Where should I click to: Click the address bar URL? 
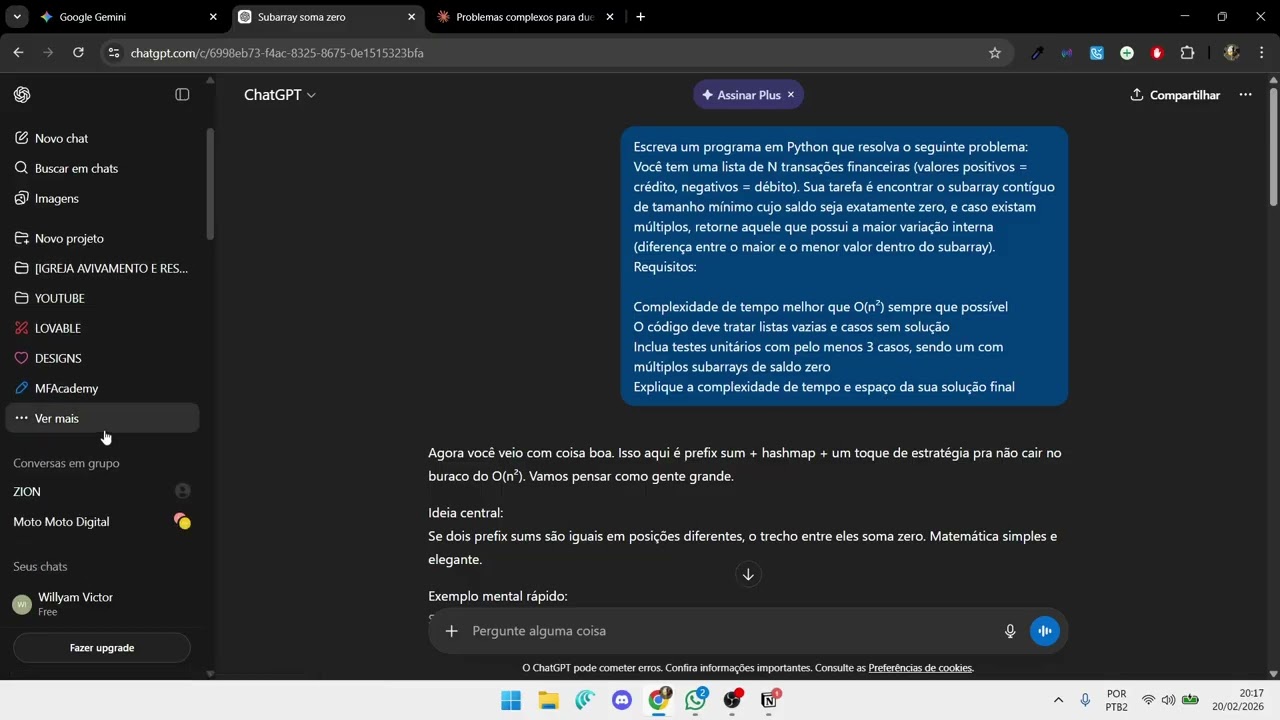pyautogui.click(x=277, y=53)
